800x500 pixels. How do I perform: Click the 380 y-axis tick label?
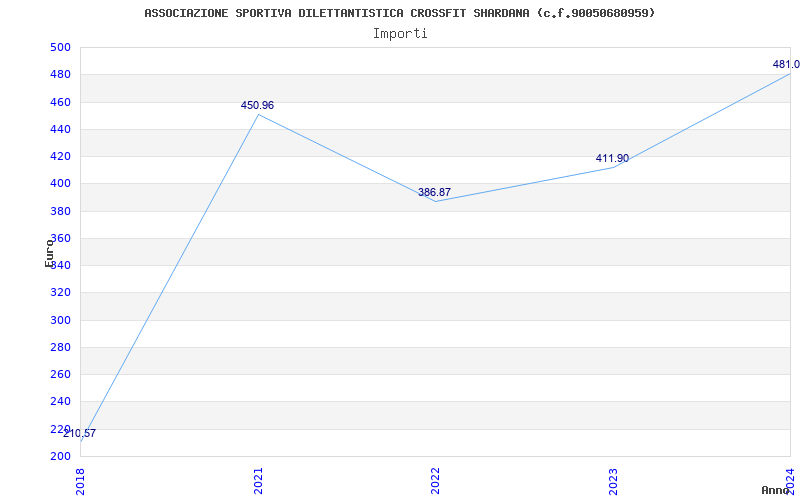[60, 211]
